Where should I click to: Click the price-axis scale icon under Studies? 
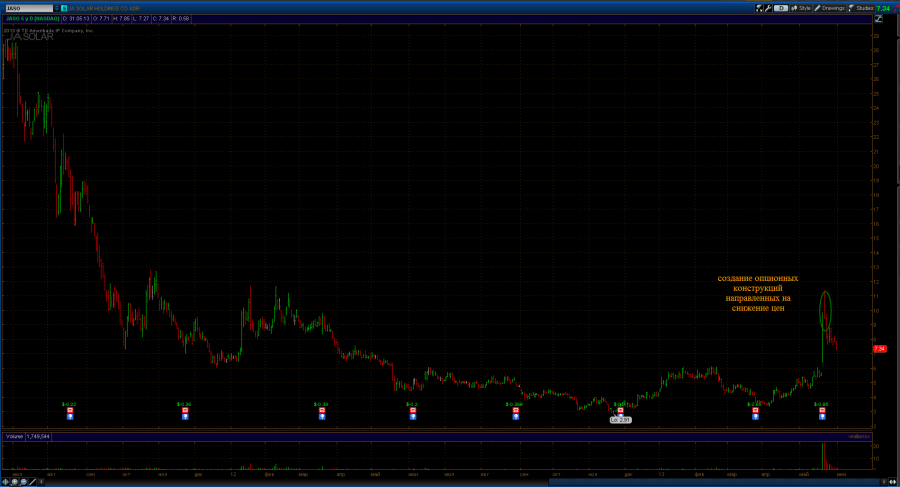click(x=878, y=19)
